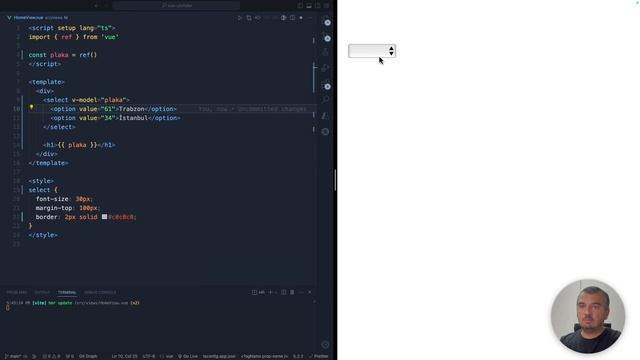The height and width of the screenshot is (360, 640).
Task: Open the Output panel tab
Action: (42, 292)
